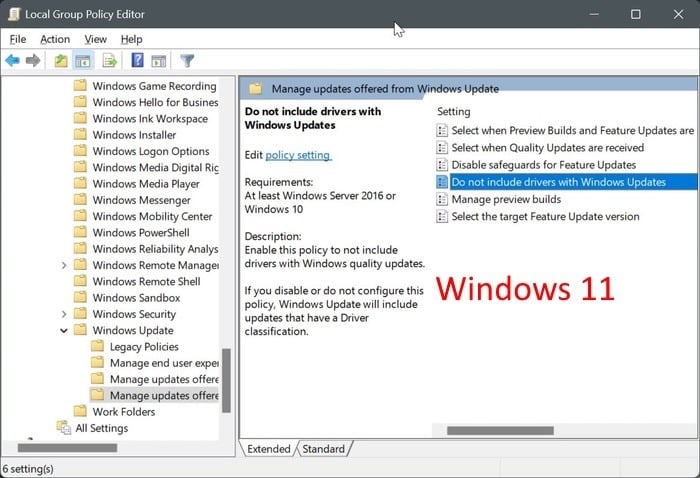Collapse the Windows Update node
Viewport: 700px width, 478px height.
click(x=64, y=330)
